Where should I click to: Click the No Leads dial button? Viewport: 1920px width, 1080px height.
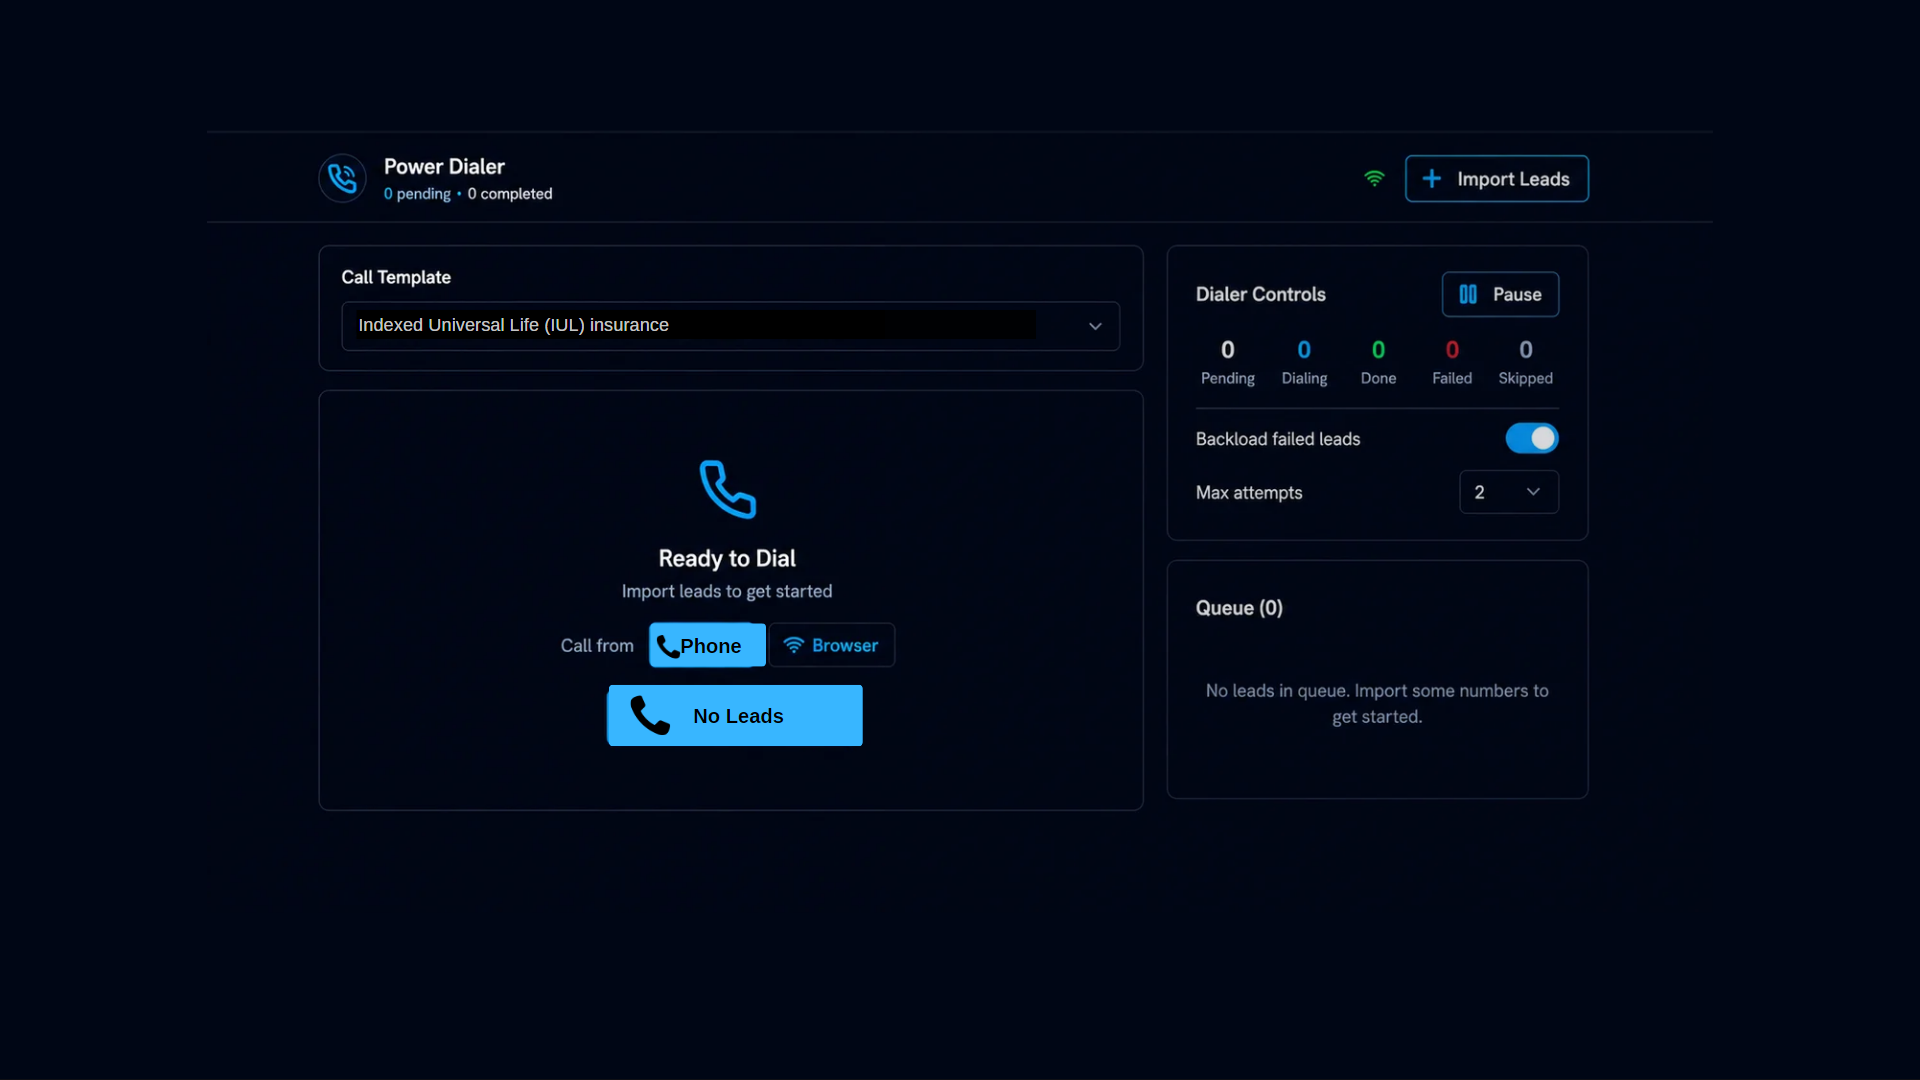pyautogui.click(x=735, y=715)
